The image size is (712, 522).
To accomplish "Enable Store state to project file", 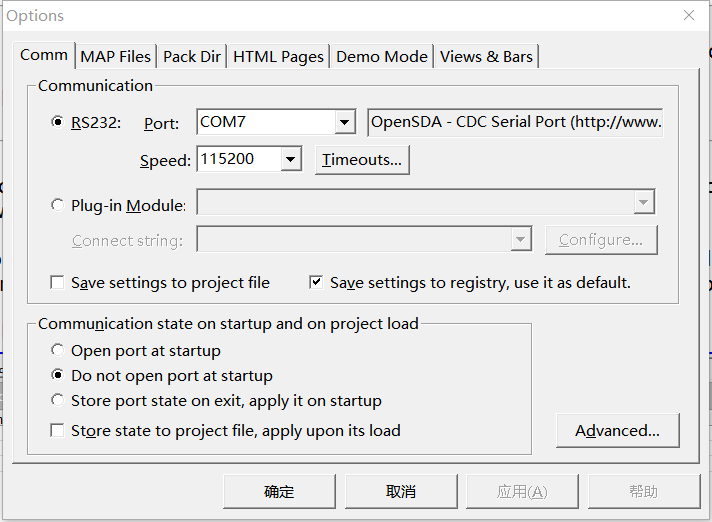I will pyautogui.click(x=58, y=431).
